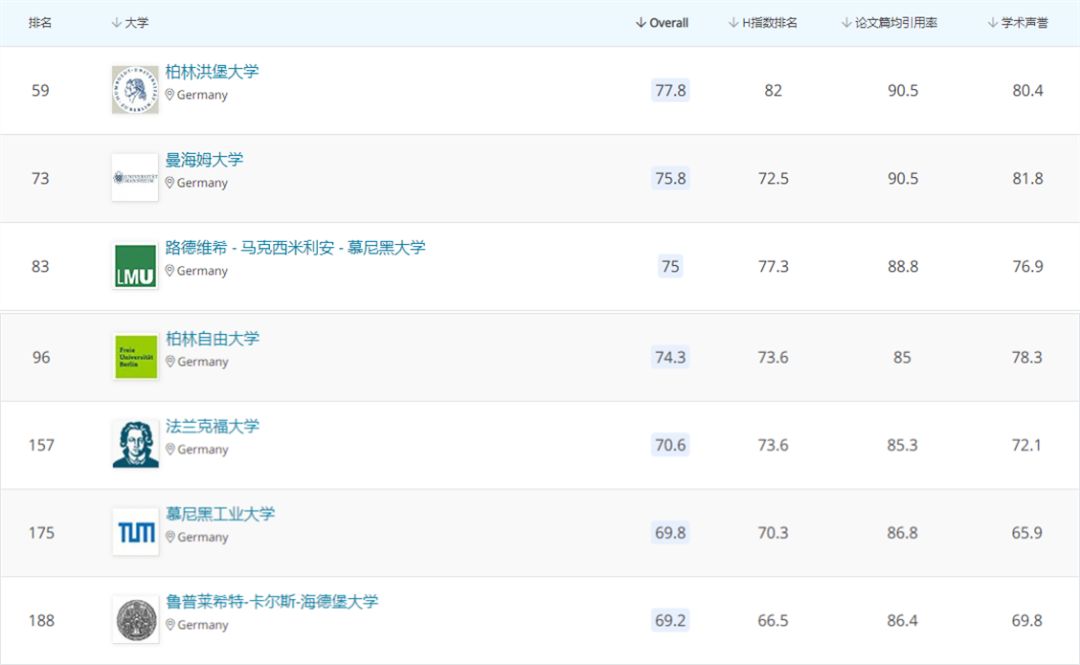Open 路德维希 - 马克西米利安 - 慕尼黑大学 link
This screenshot has height=665, width=1080.
click(x=295, y=247)
